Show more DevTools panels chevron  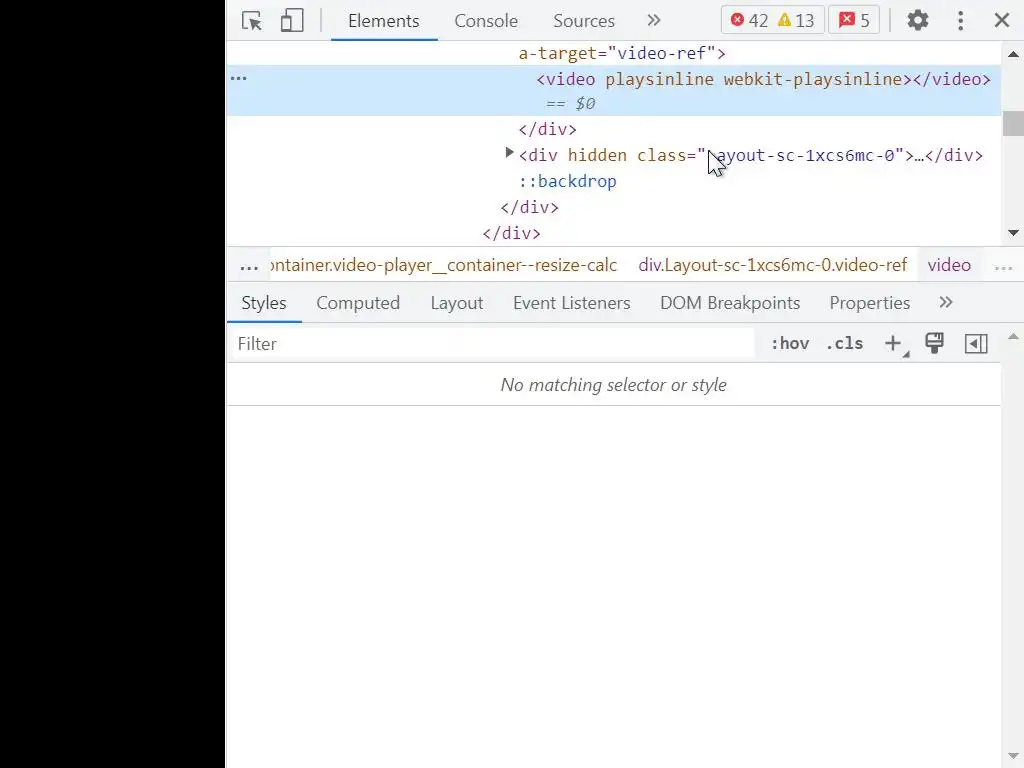(x=654, y=21)
